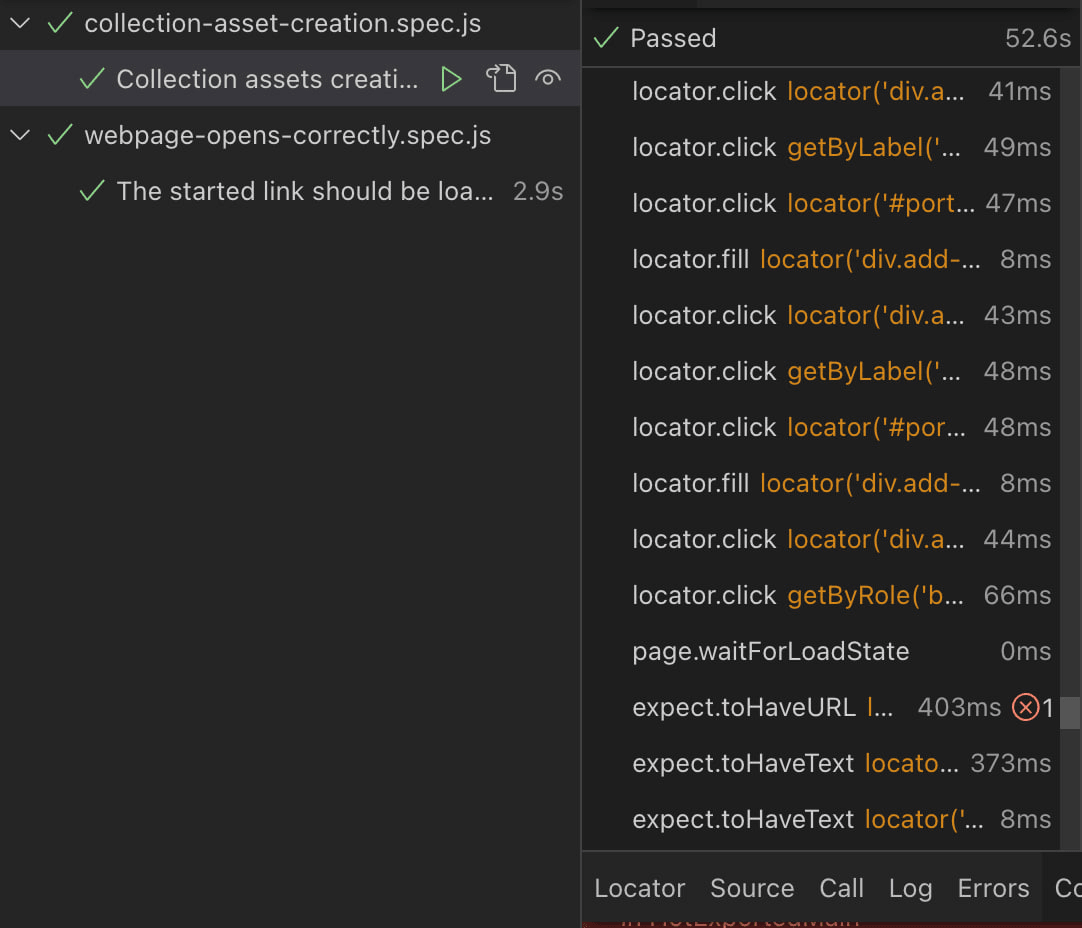1082x928 pixels.
Task: Toggle watch eye on Collection assets test
Action: [547, 79]
